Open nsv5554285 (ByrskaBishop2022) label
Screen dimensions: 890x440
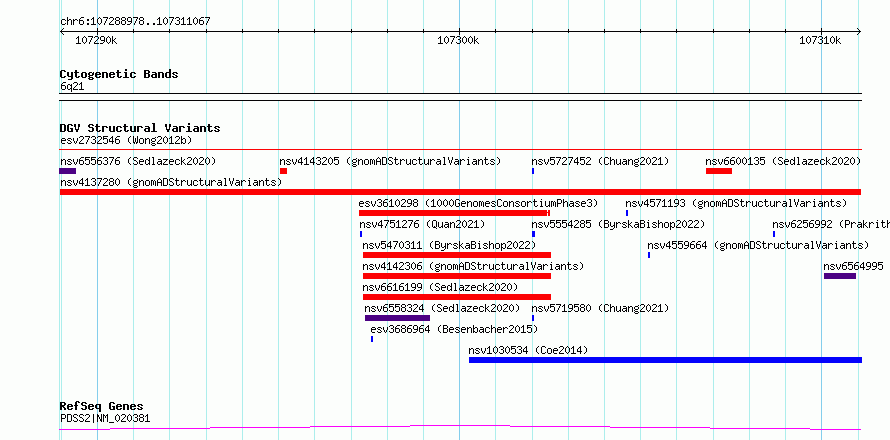tap(618, 224)
